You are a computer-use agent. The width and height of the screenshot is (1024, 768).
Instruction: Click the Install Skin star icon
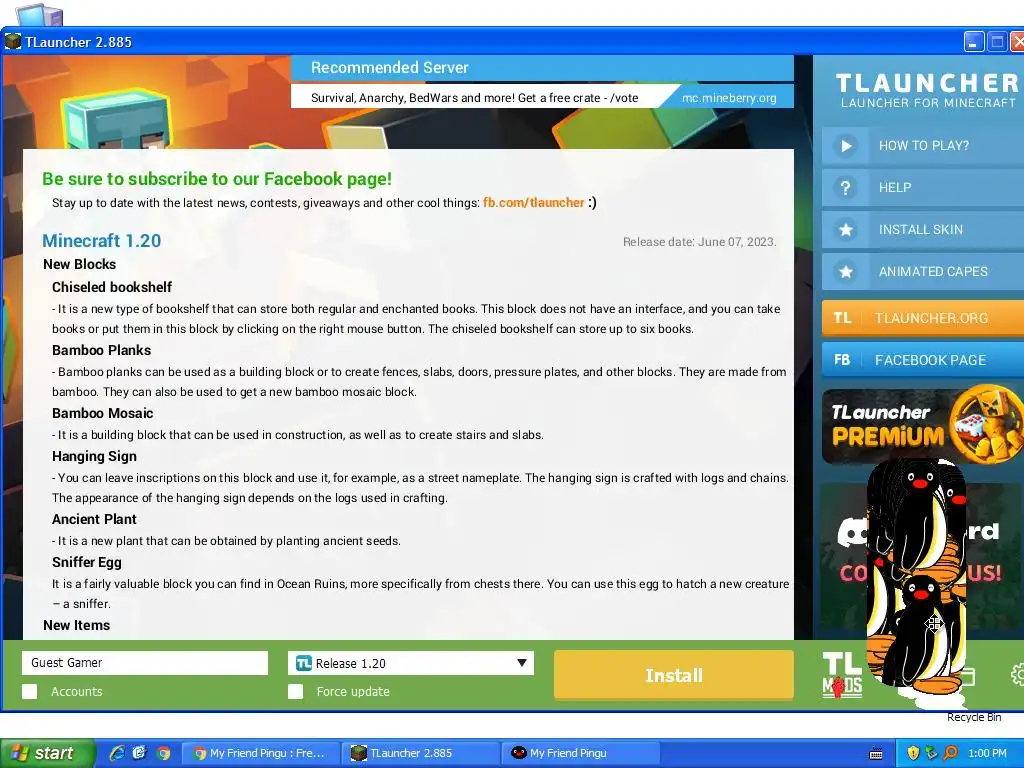coord(846,230)
